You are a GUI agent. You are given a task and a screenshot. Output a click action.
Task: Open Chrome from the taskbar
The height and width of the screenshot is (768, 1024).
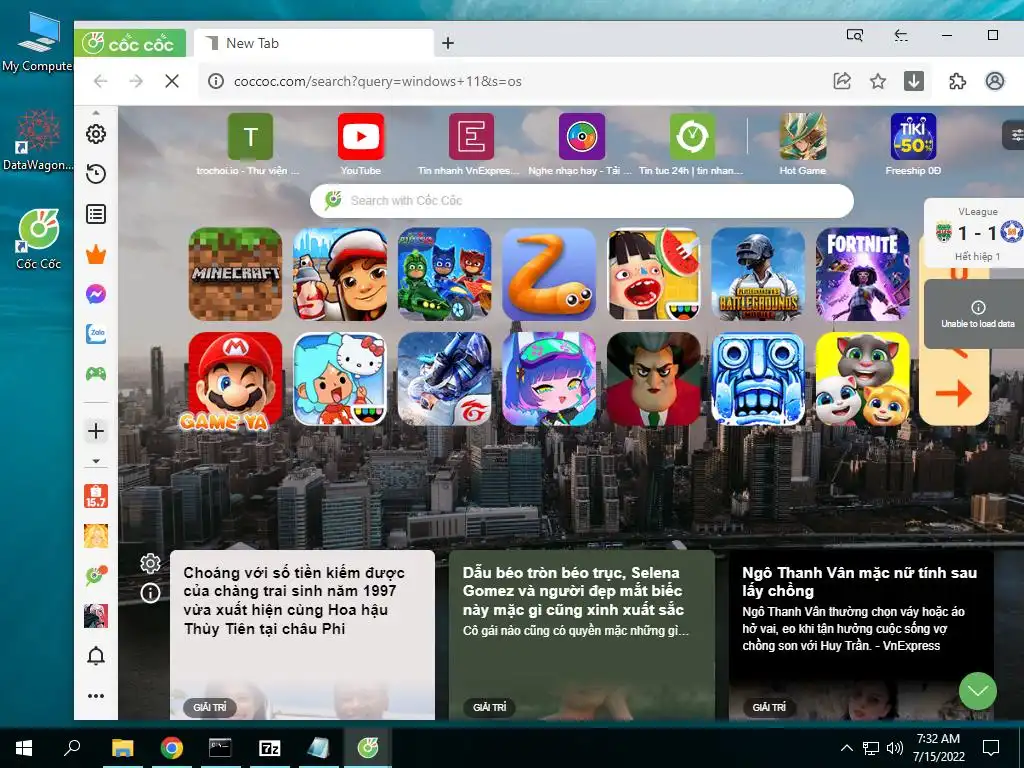click(x=172, y=748)
